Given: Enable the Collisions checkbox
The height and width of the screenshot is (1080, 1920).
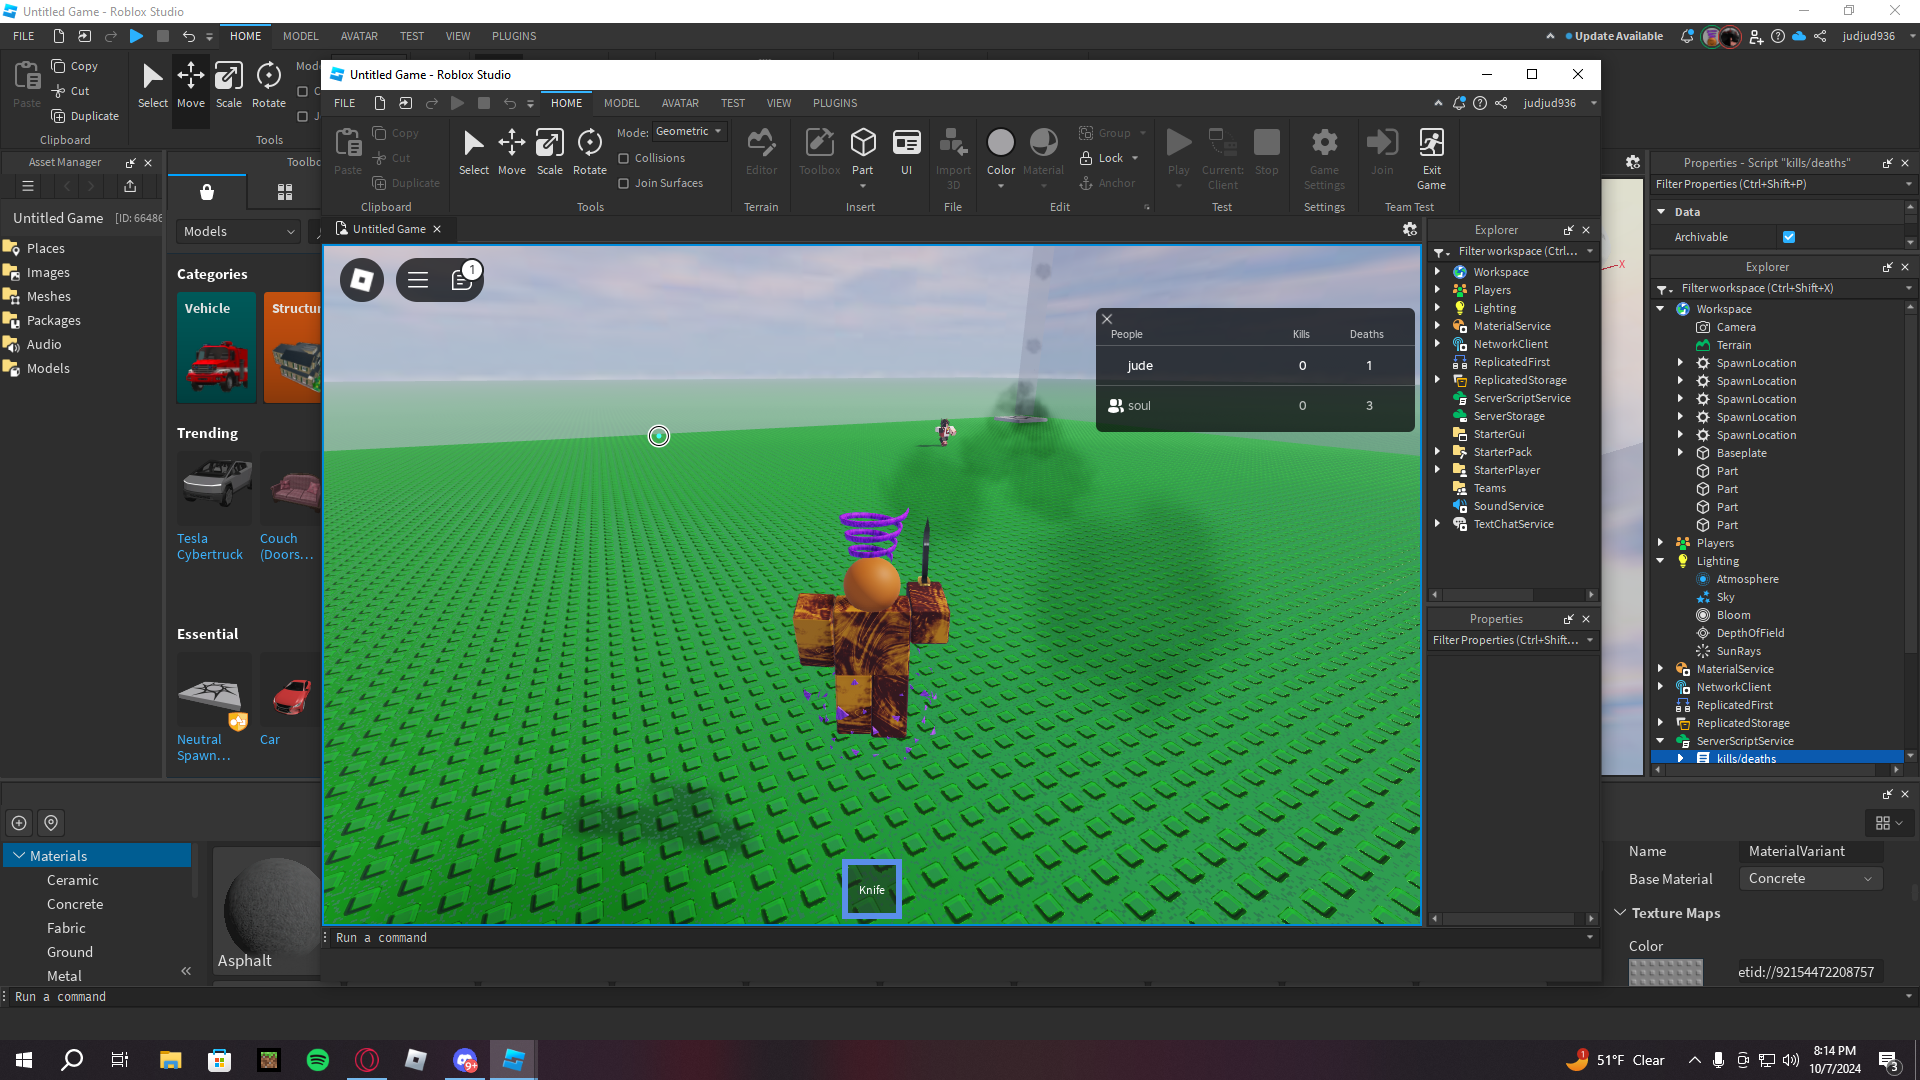Looking at the screenshot, I should pos(624,158).
